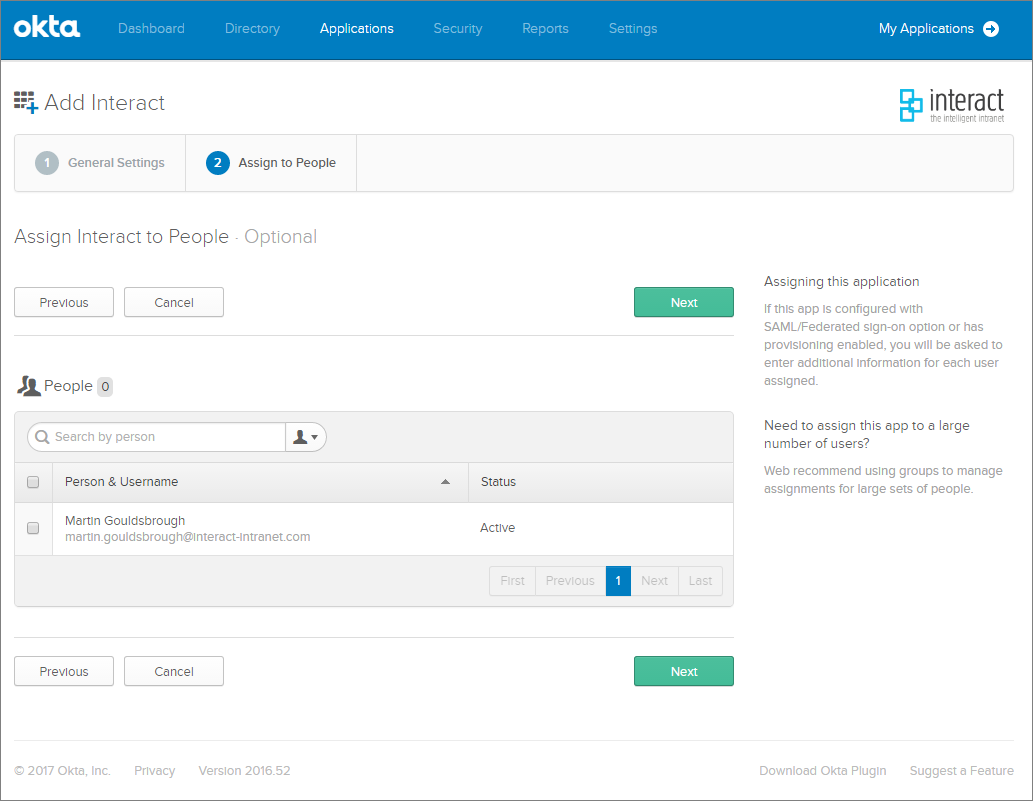Click the step 2 circle icon

point(217,163)
